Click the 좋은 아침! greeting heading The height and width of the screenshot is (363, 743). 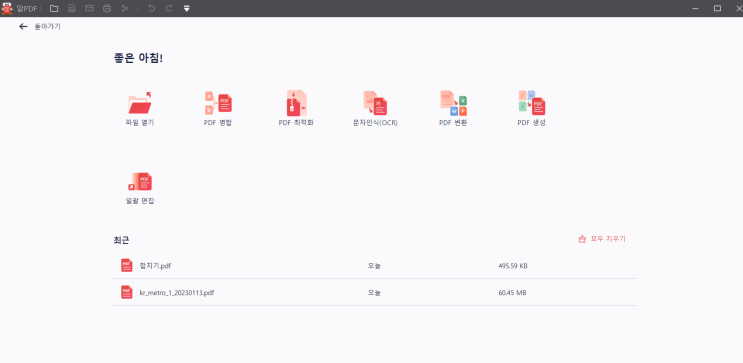pos(138,58)
